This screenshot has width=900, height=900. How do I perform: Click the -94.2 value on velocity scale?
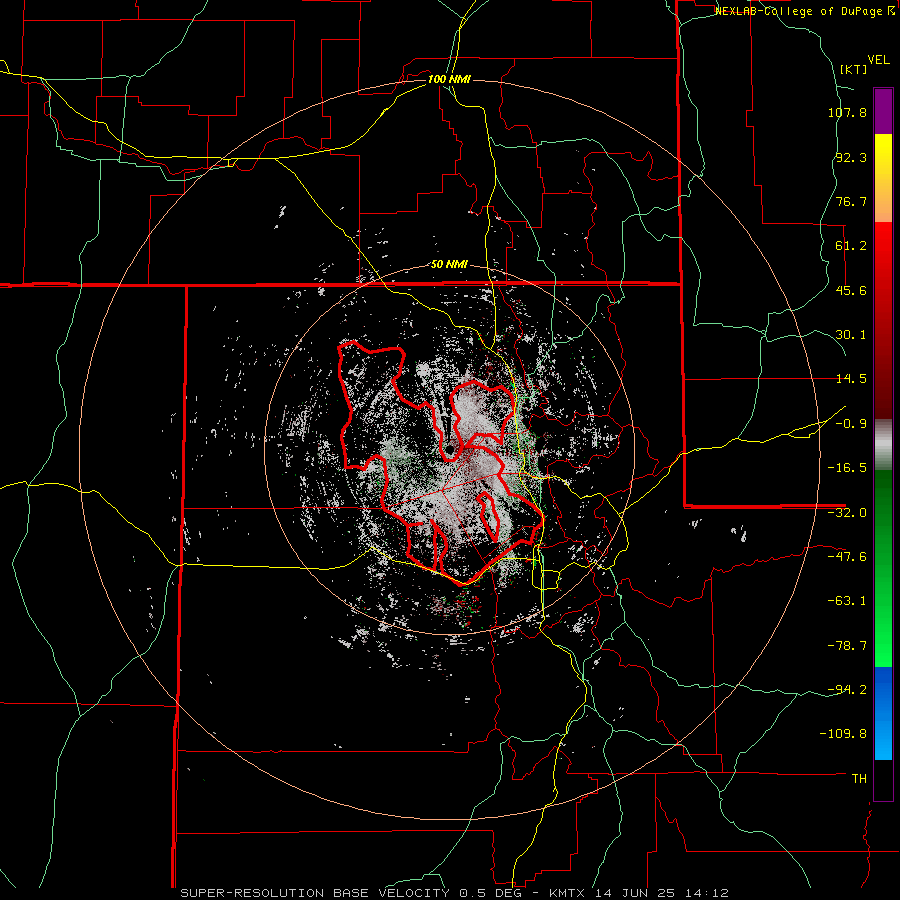pyautogui.click(x=847, y=690)
